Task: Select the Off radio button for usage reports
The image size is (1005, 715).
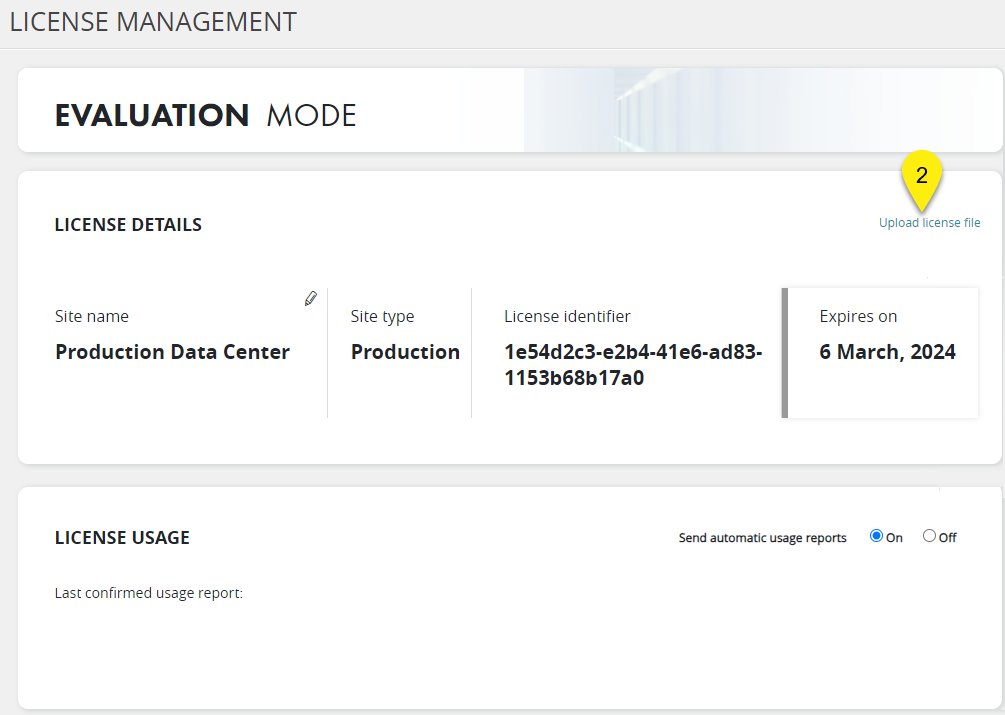Action: click(x=929, y=536)
